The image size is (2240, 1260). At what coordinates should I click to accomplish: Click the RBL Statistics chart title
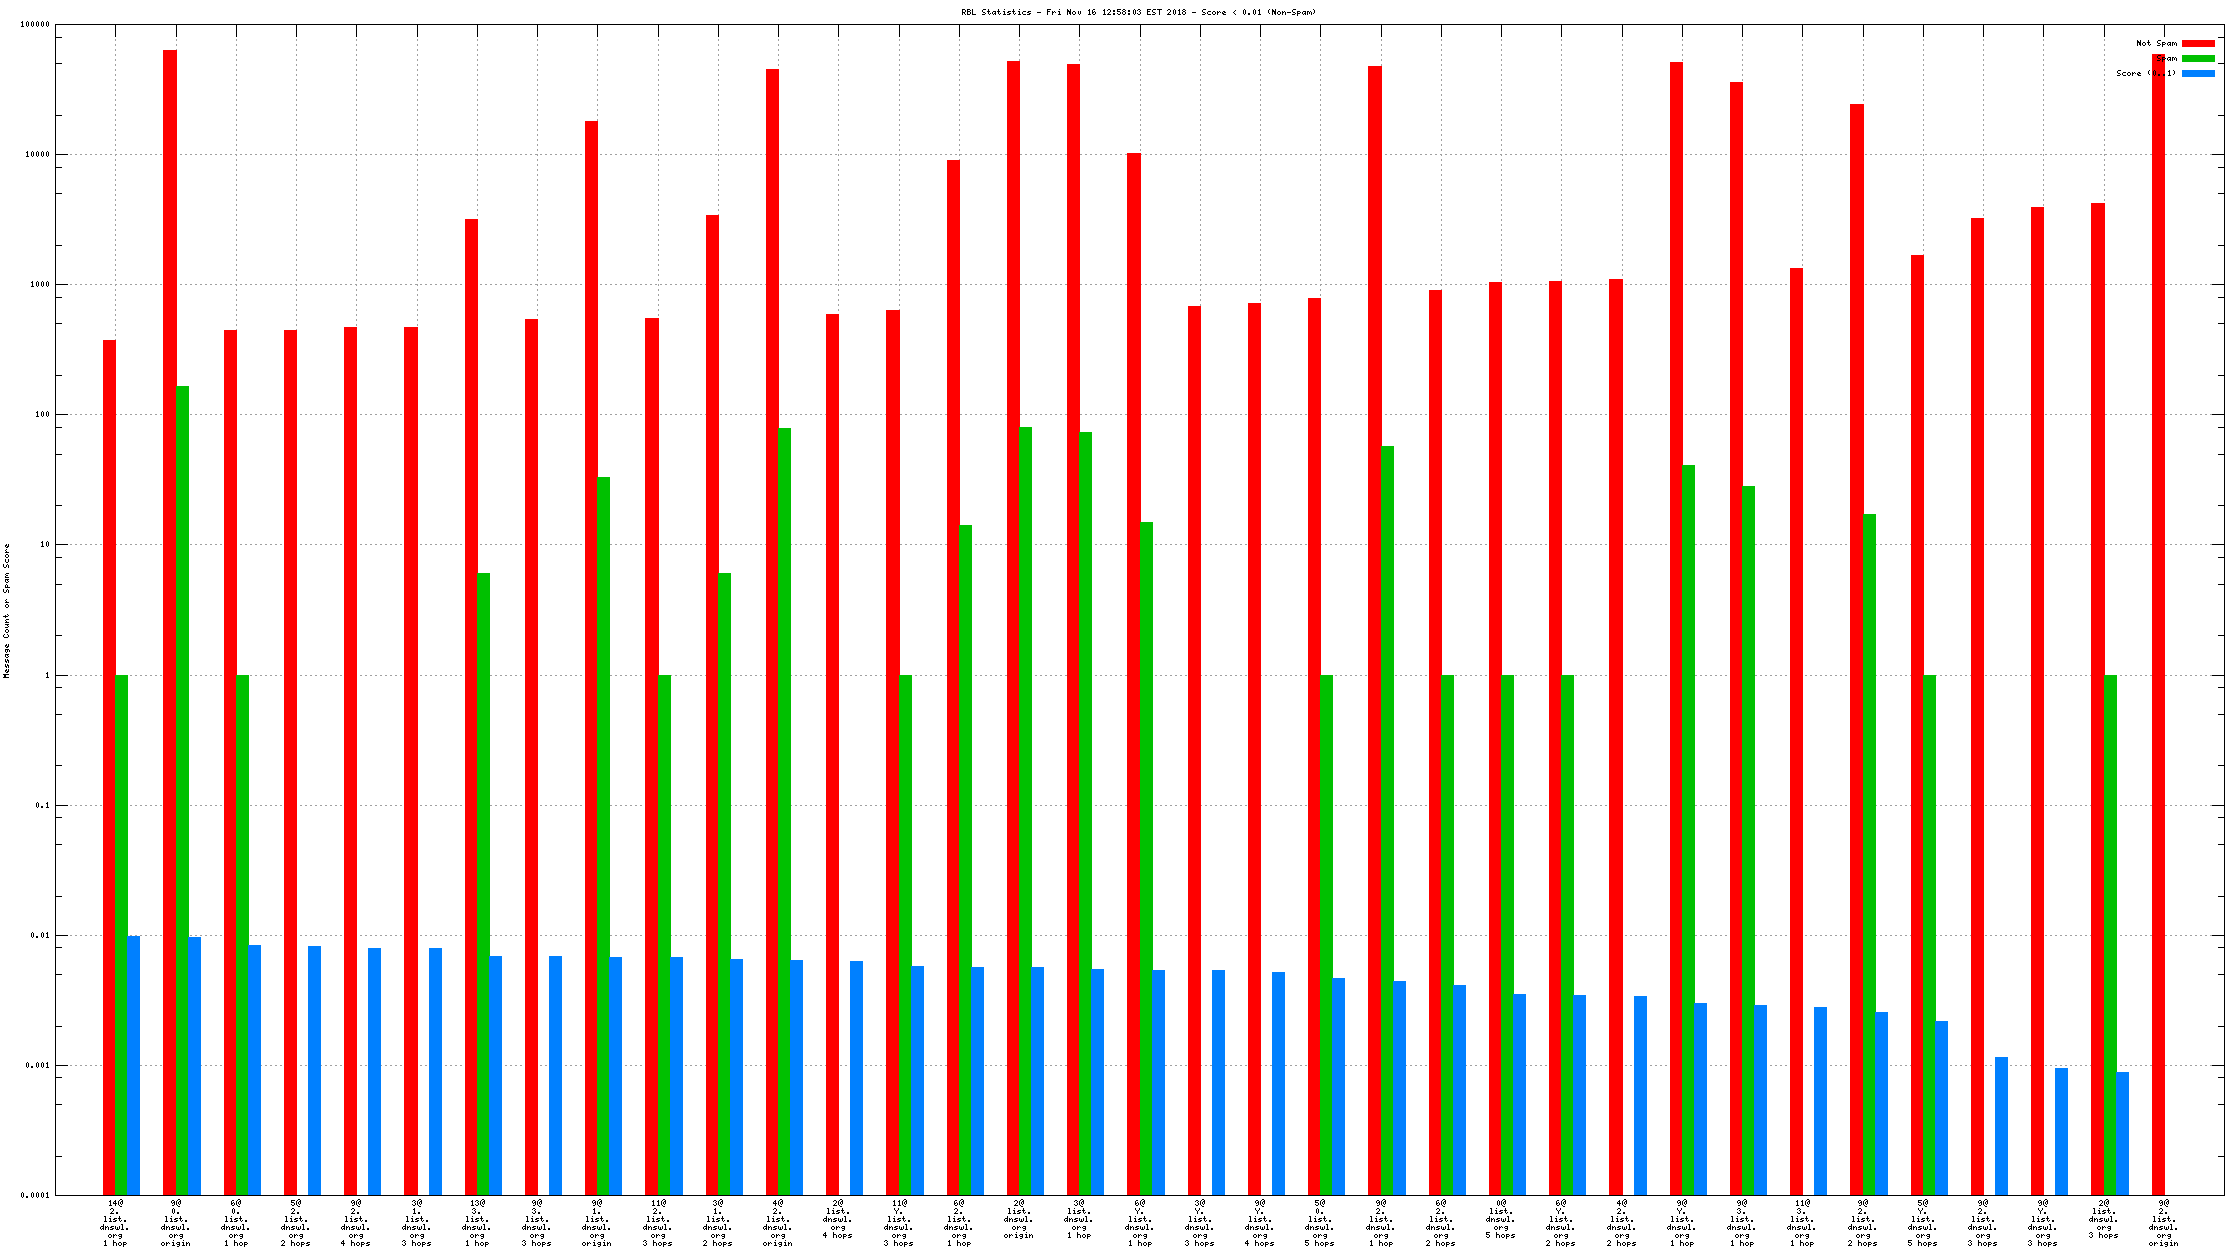1138,12
